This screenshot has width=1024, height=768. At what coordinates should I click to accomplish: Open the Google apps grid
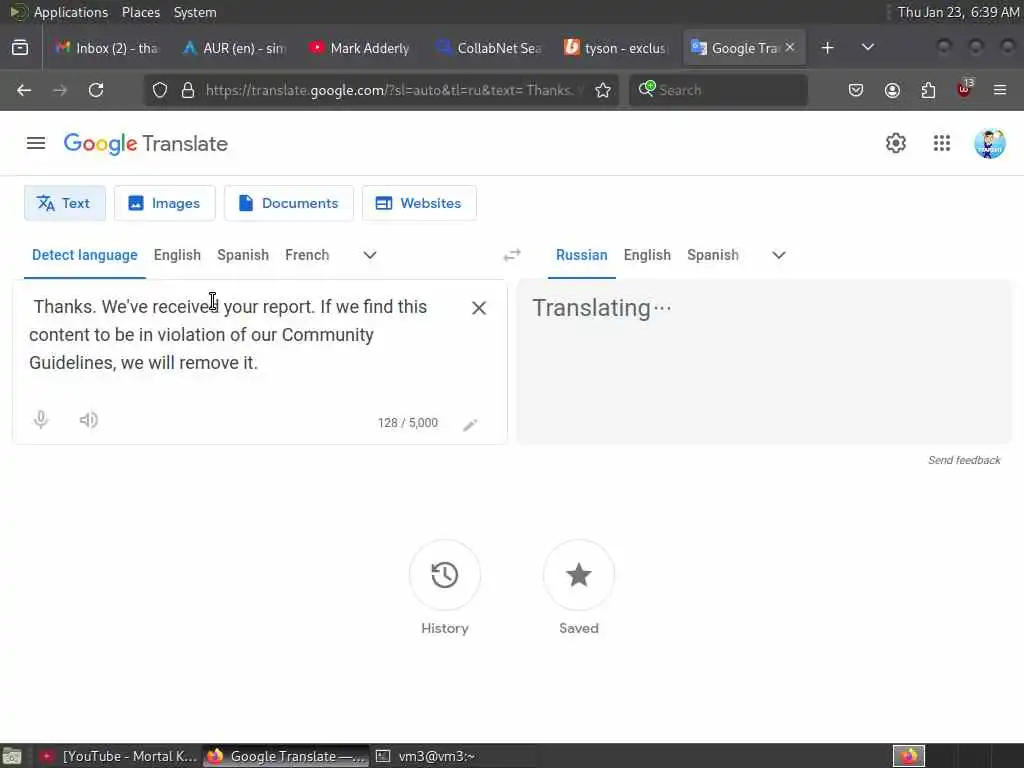point(942,143)
